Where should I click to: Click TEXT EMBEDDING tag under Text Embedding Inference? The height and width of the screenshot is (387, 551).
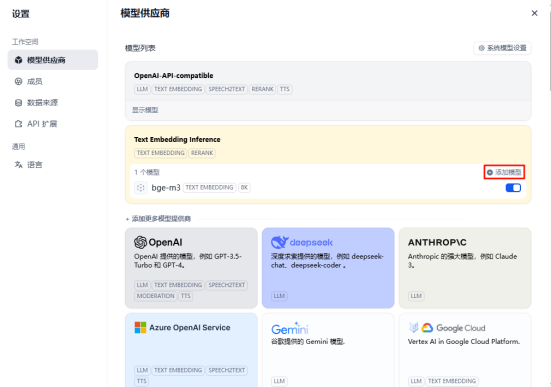point(161,153)
